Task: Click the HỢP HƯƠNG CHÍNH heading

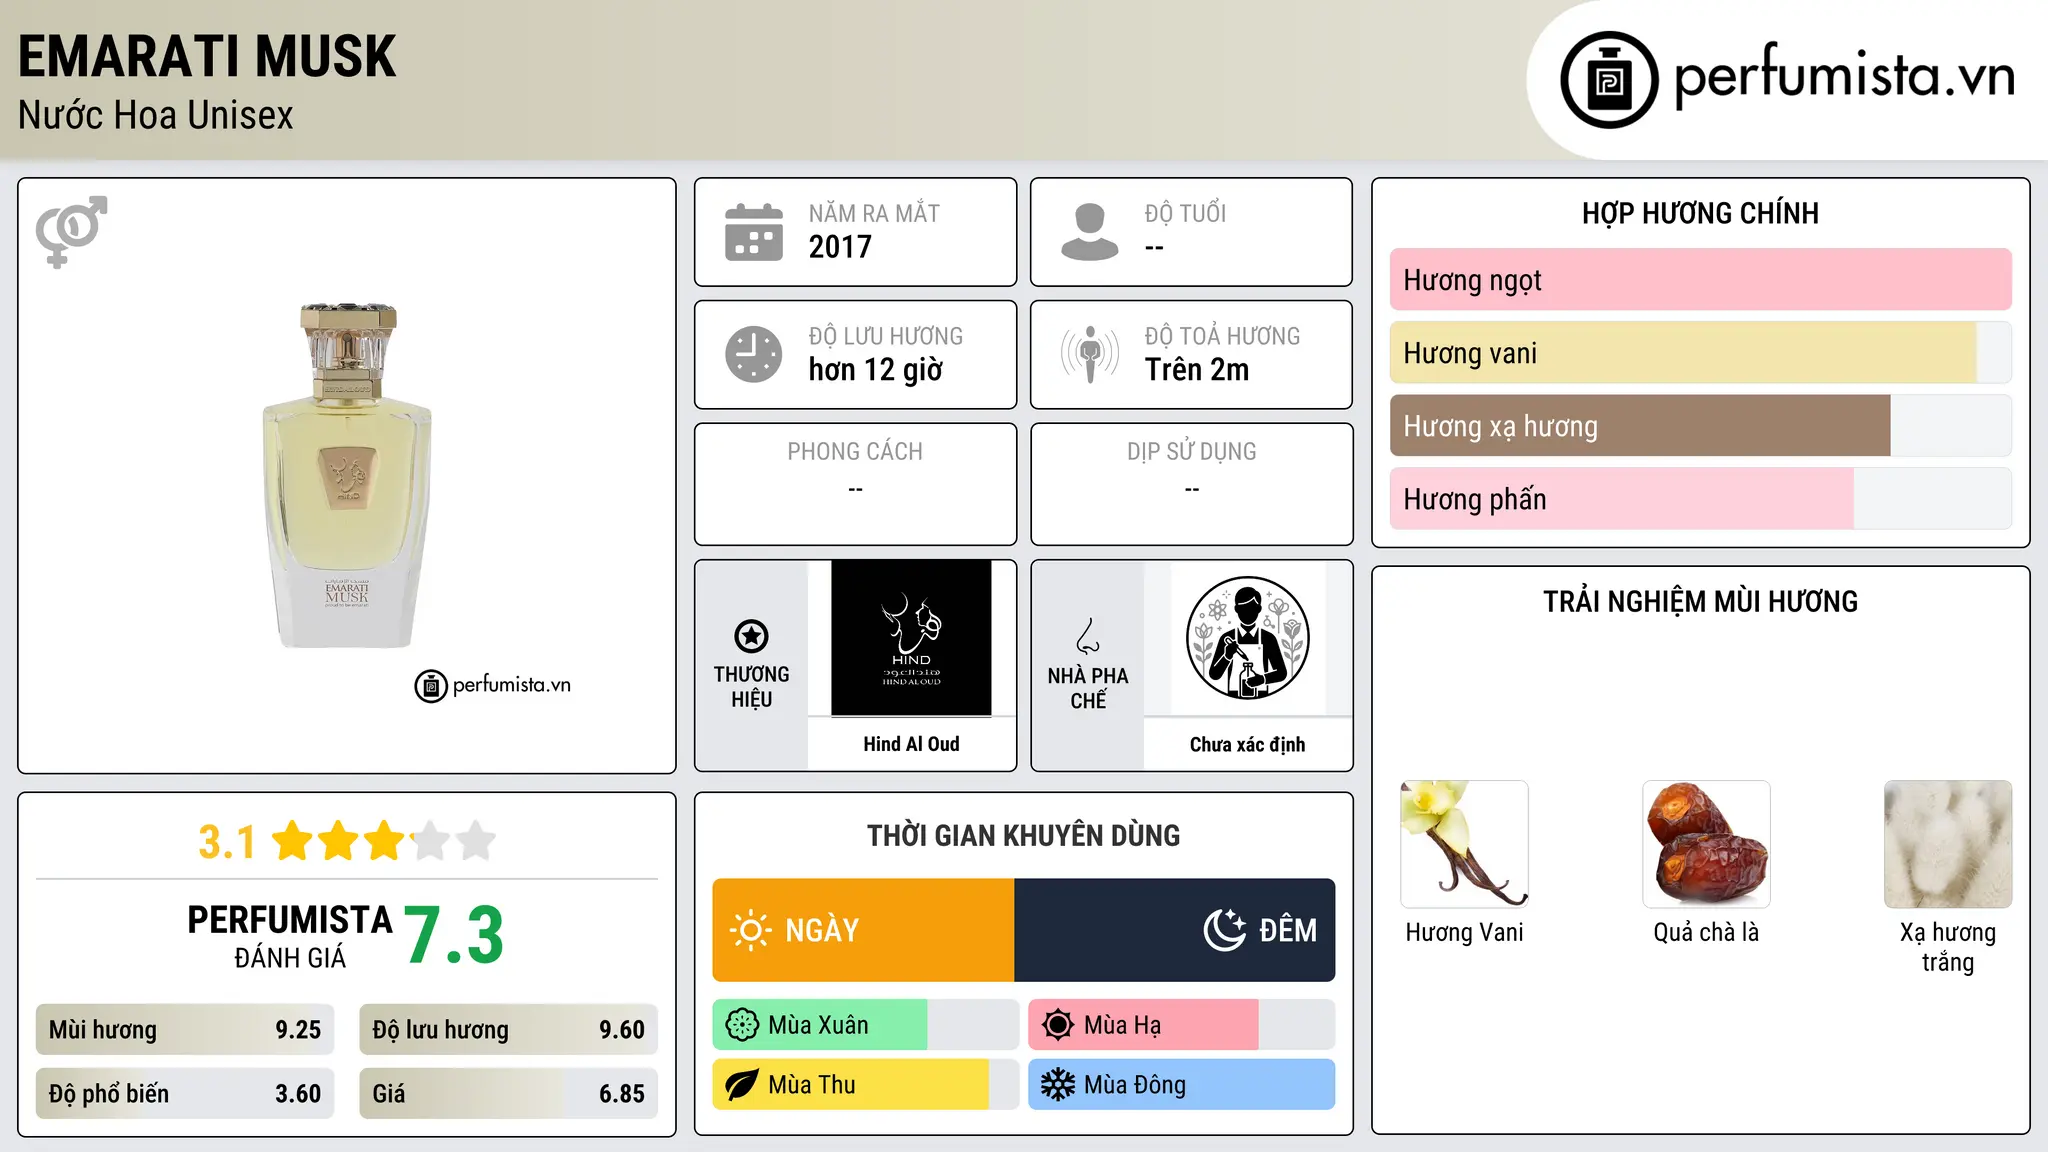Action: (x=1700, y=214)
